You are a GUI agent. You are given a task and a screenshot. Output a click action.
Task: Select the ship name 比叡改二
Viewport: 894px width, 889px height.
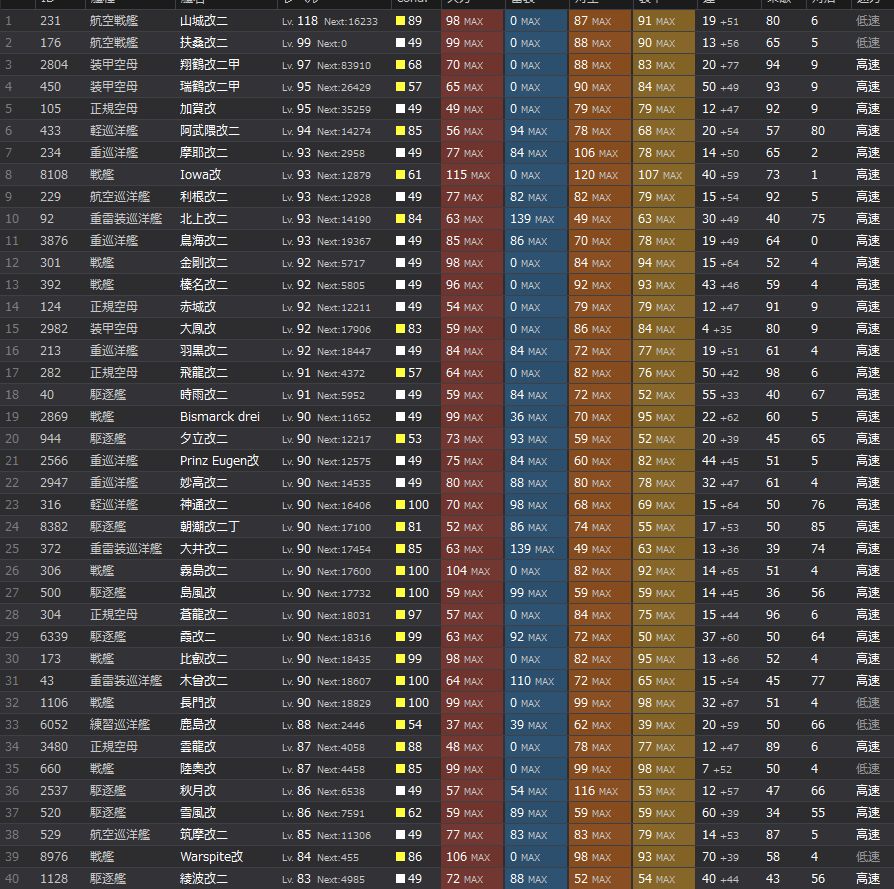pyautogui.click(x=204, y=659)
